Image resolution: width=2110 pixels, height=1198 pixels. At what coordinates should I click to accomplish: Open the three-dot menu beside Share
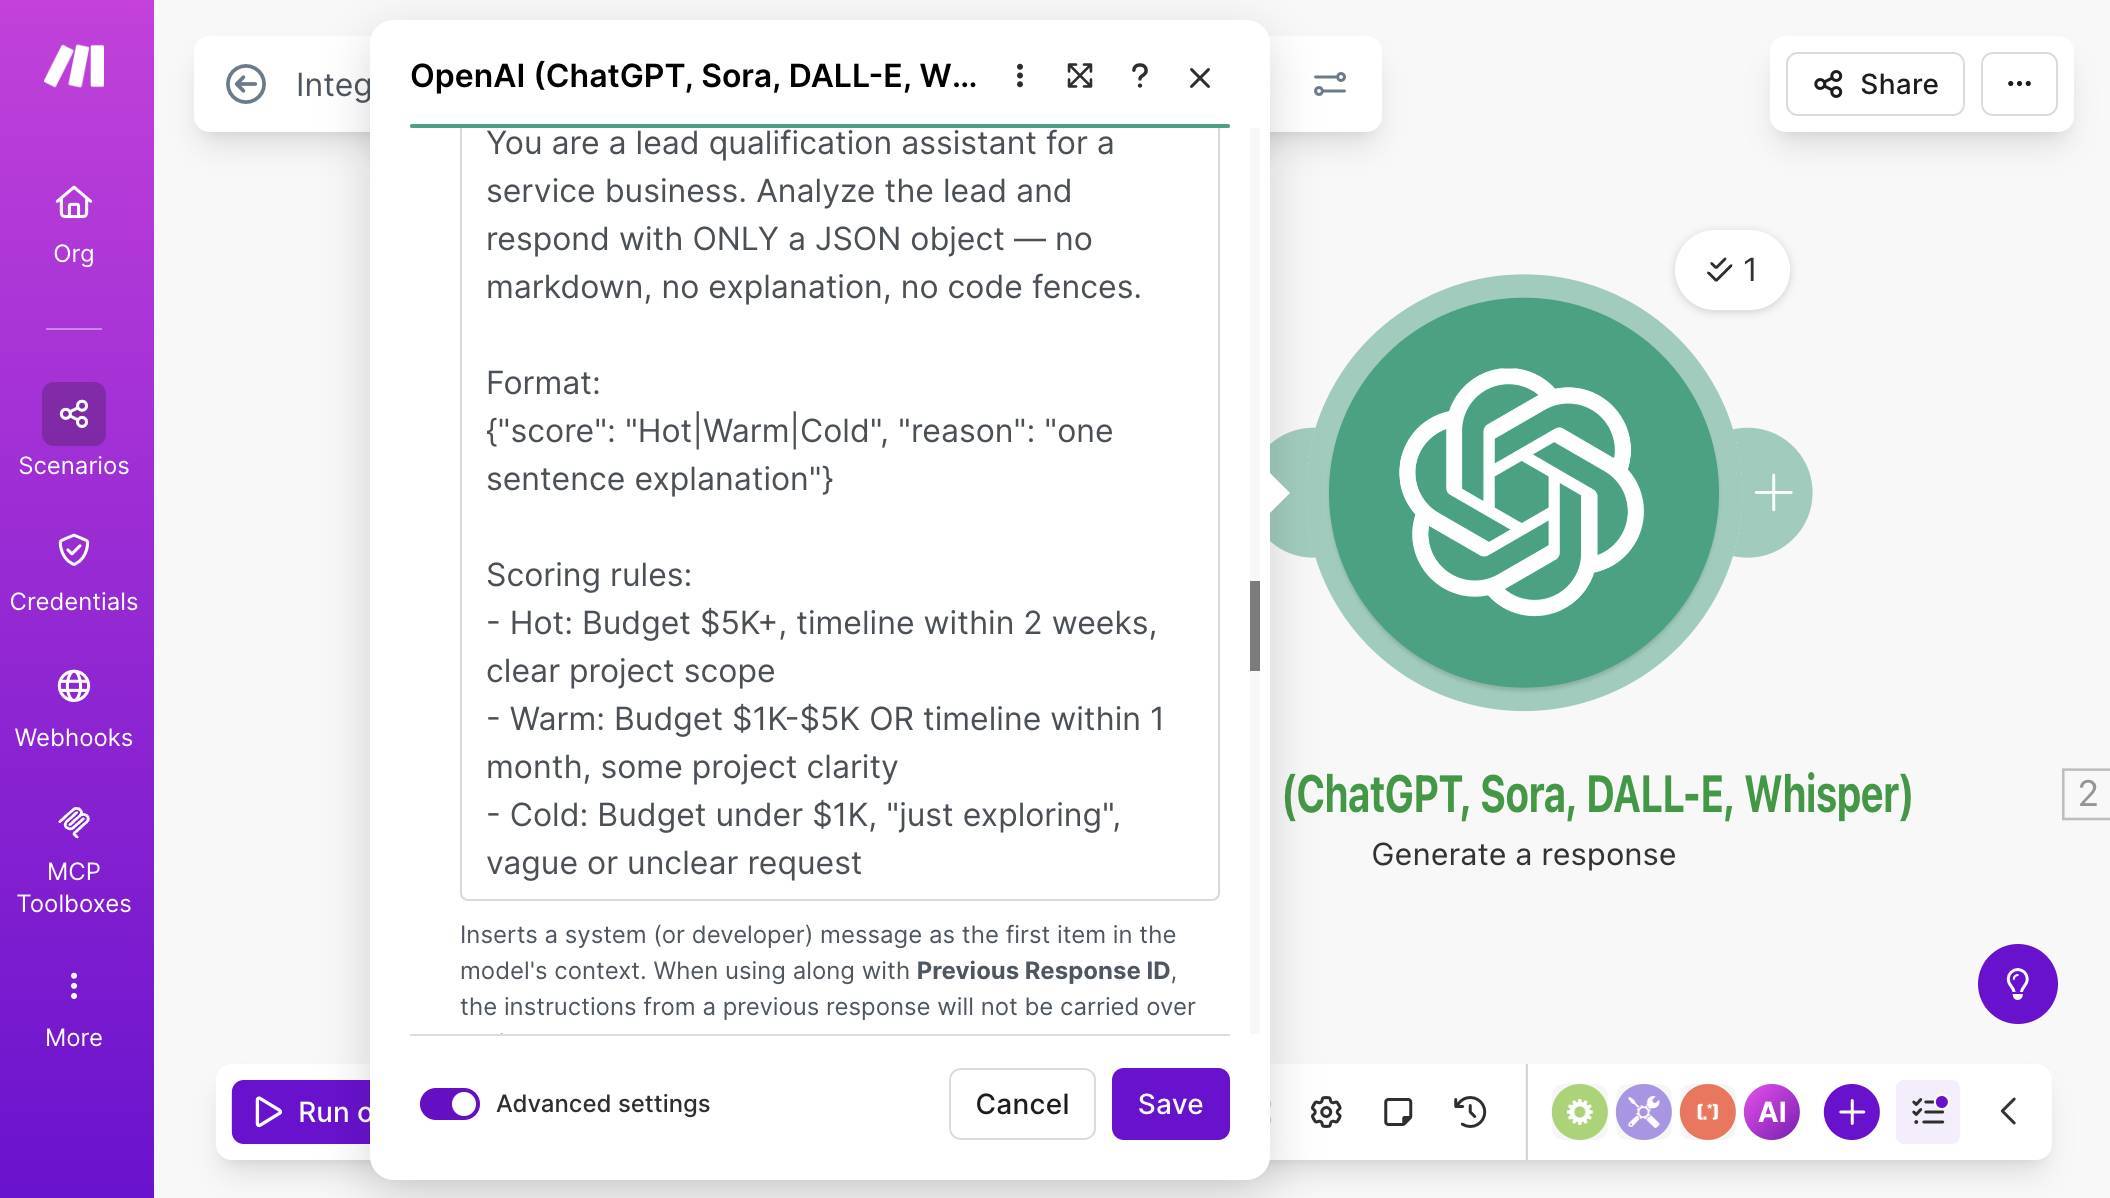coord(2019,84)
